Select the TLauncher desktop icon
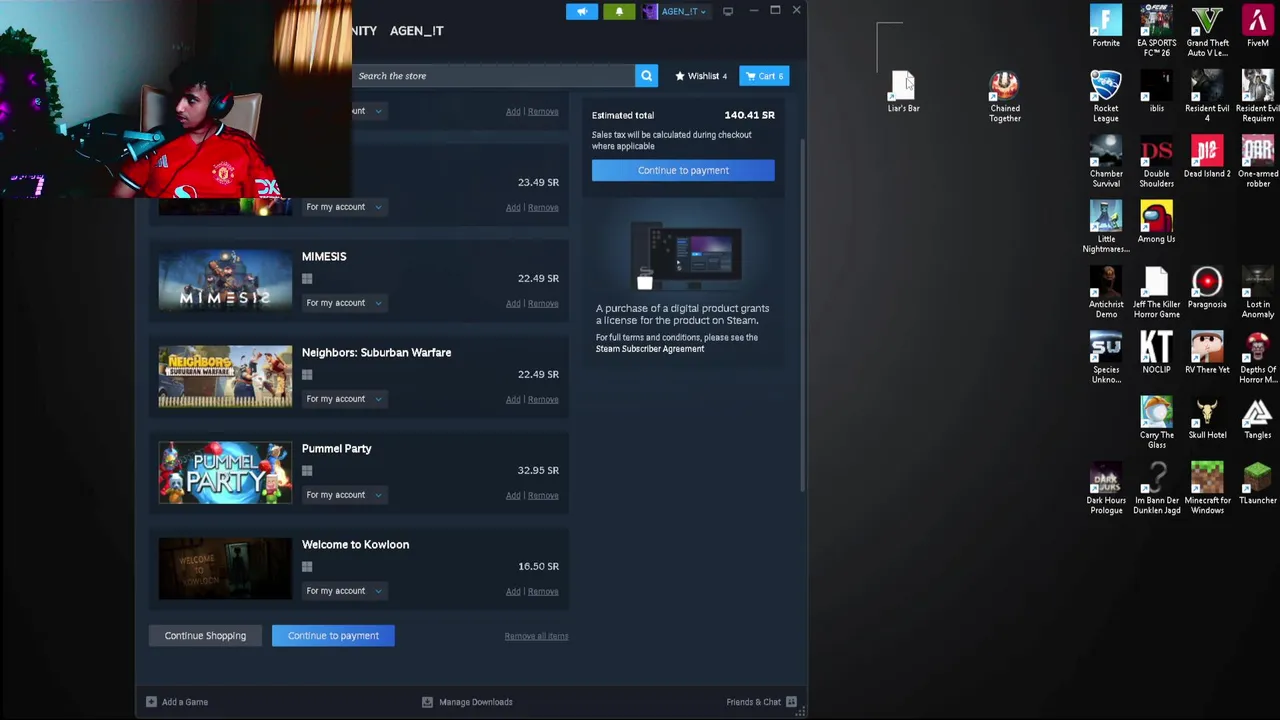The height and width of the screenshot is (720, 1280). [1258, 483]
